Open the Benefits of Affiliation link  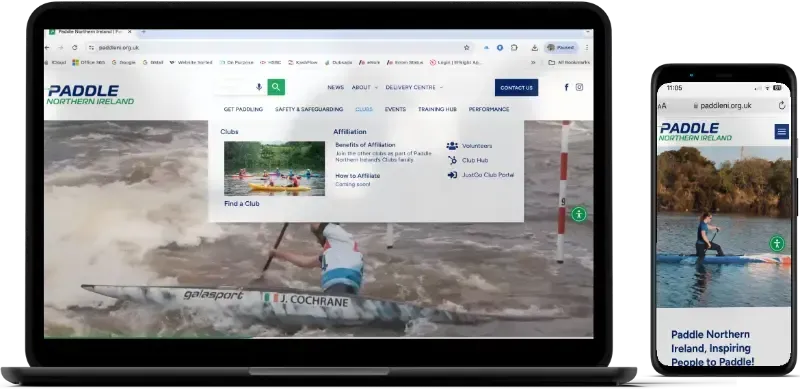click(365, 145)
